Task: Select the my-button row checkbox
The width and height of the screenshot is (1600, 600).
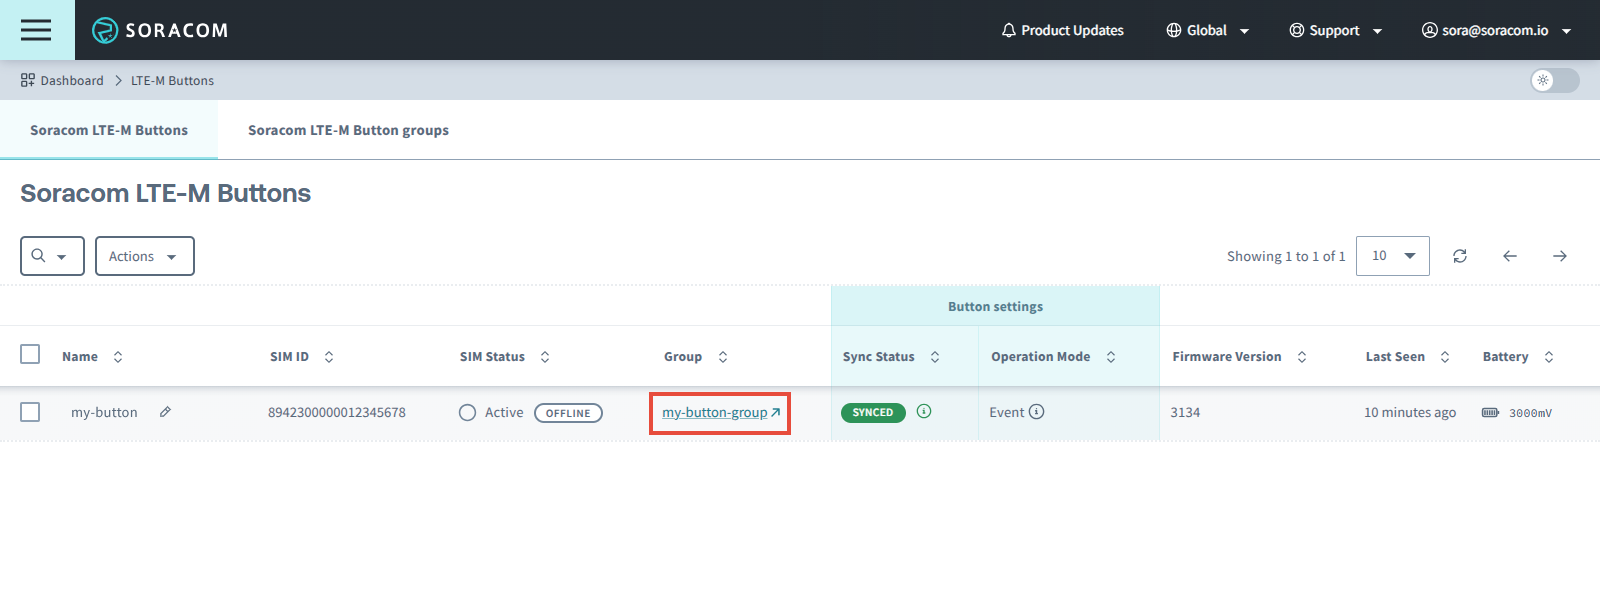Action: [30, 412]
